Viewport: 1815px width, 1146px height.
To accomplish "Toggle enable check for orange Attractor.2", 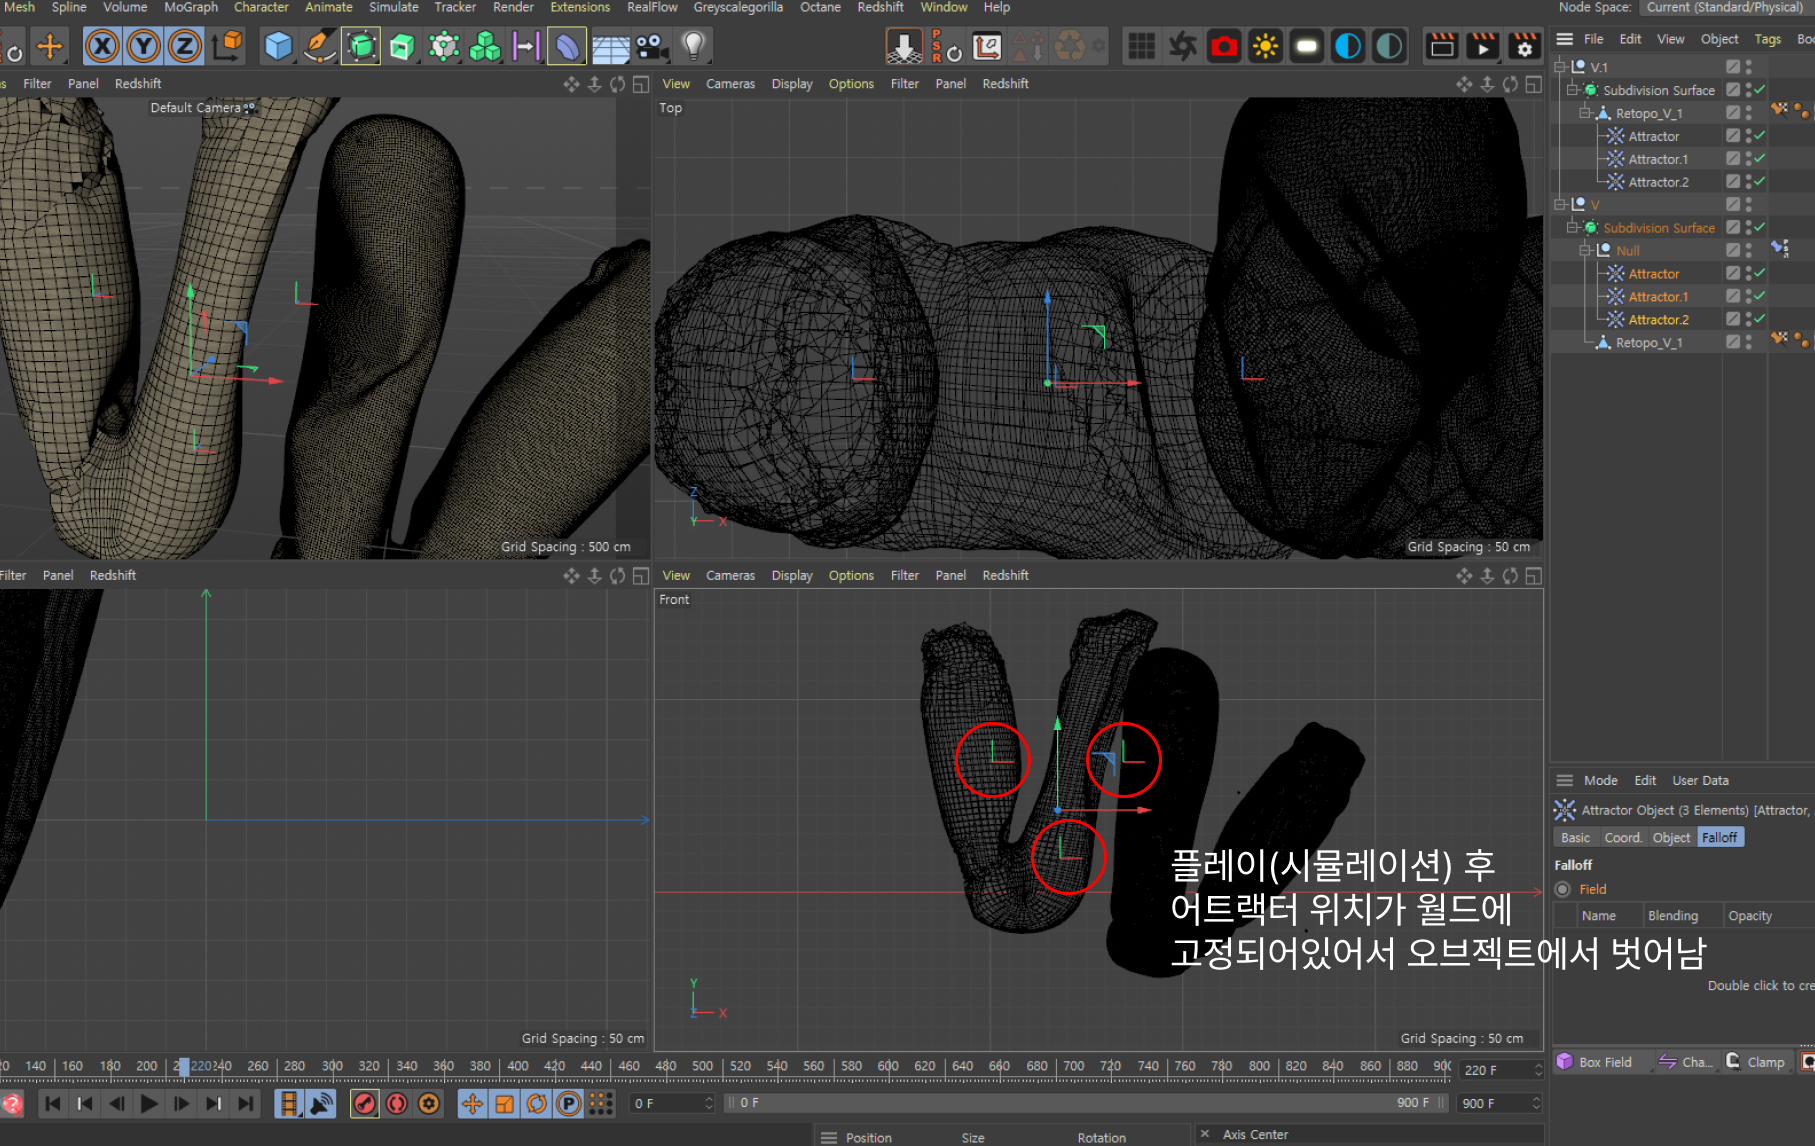I will 1759,319.
